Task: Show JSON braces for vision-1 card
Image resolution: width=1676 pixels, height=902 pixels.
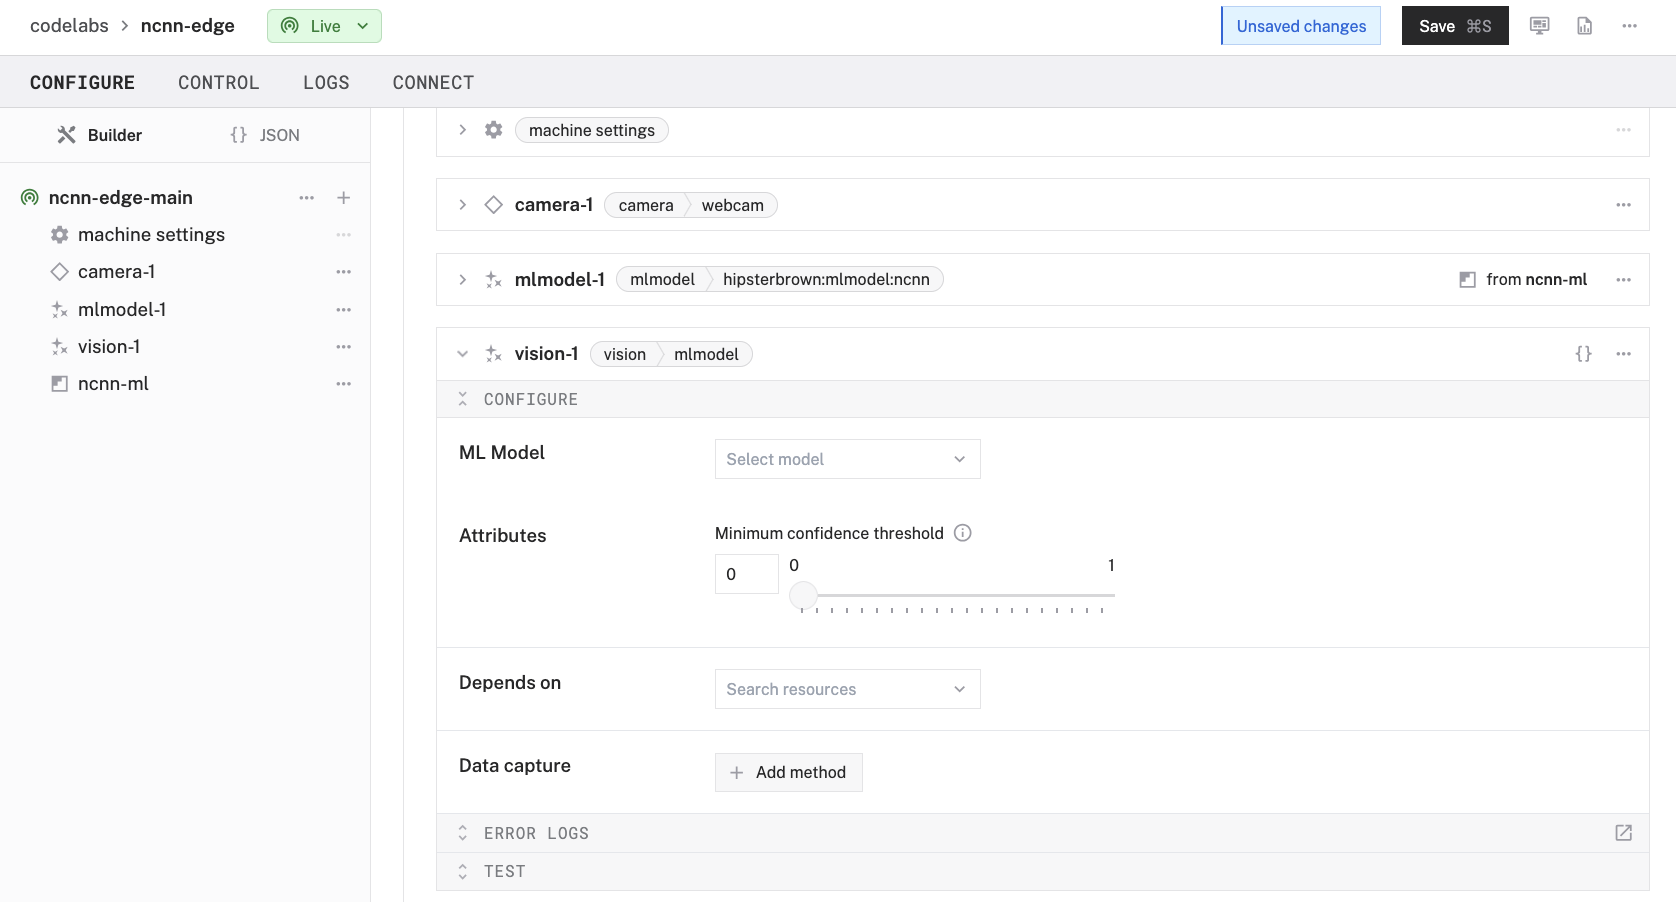Action: tap(1584, 354)
